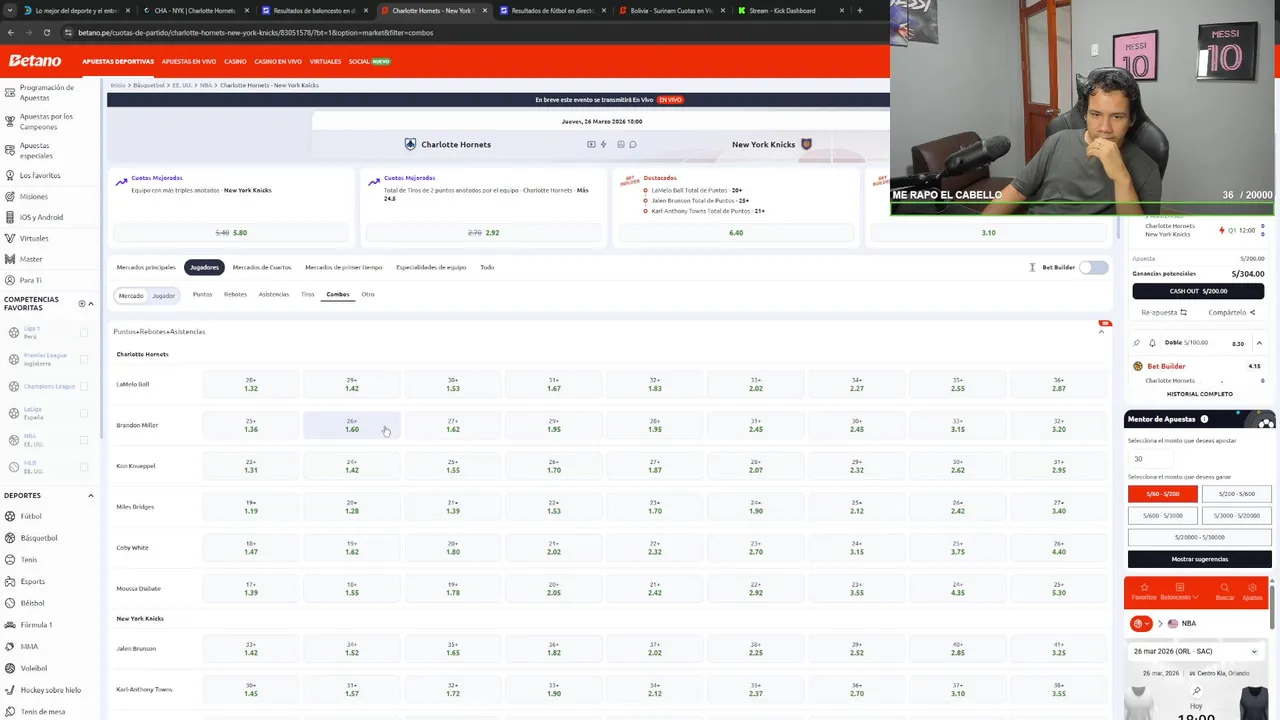The height and width of the screenshot is (720, 1280).
Task: Open Apuestas en Vivo menu
Action: click(x=189, y=62)
